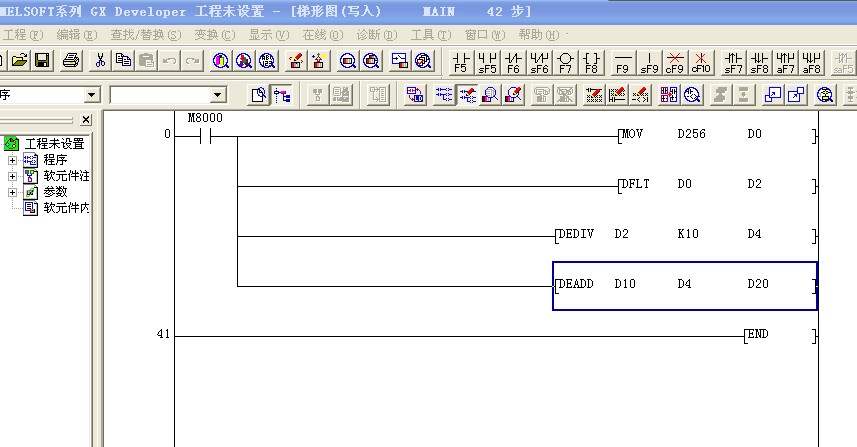Image resolution: width=857 pixels, height=447 pixels.
Task: Toggle the ladder write mode button
Action: (466, 95)
